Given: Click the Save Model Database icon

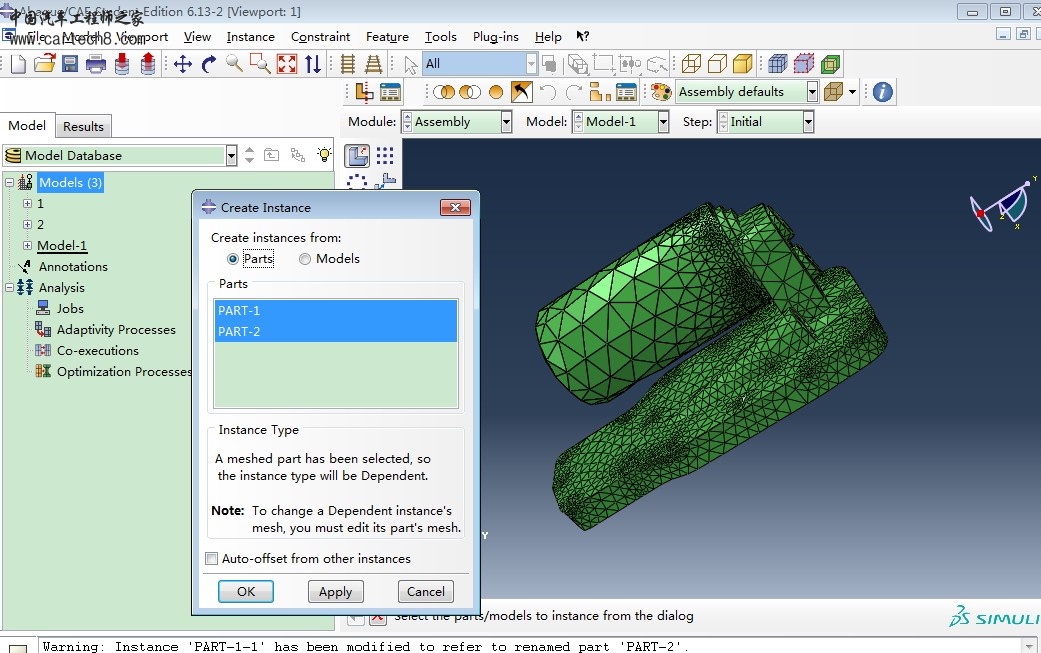Looking at the screenshot, I should [70, 64].
